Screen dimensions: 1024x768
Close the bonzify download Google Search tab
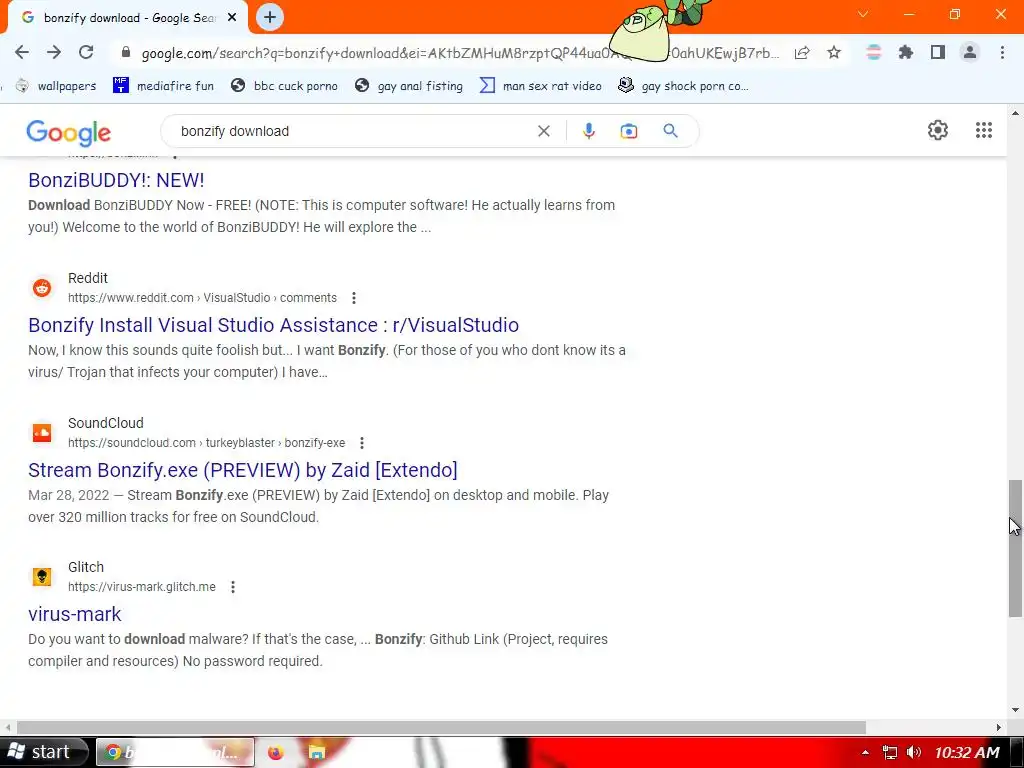coord(232,18)
